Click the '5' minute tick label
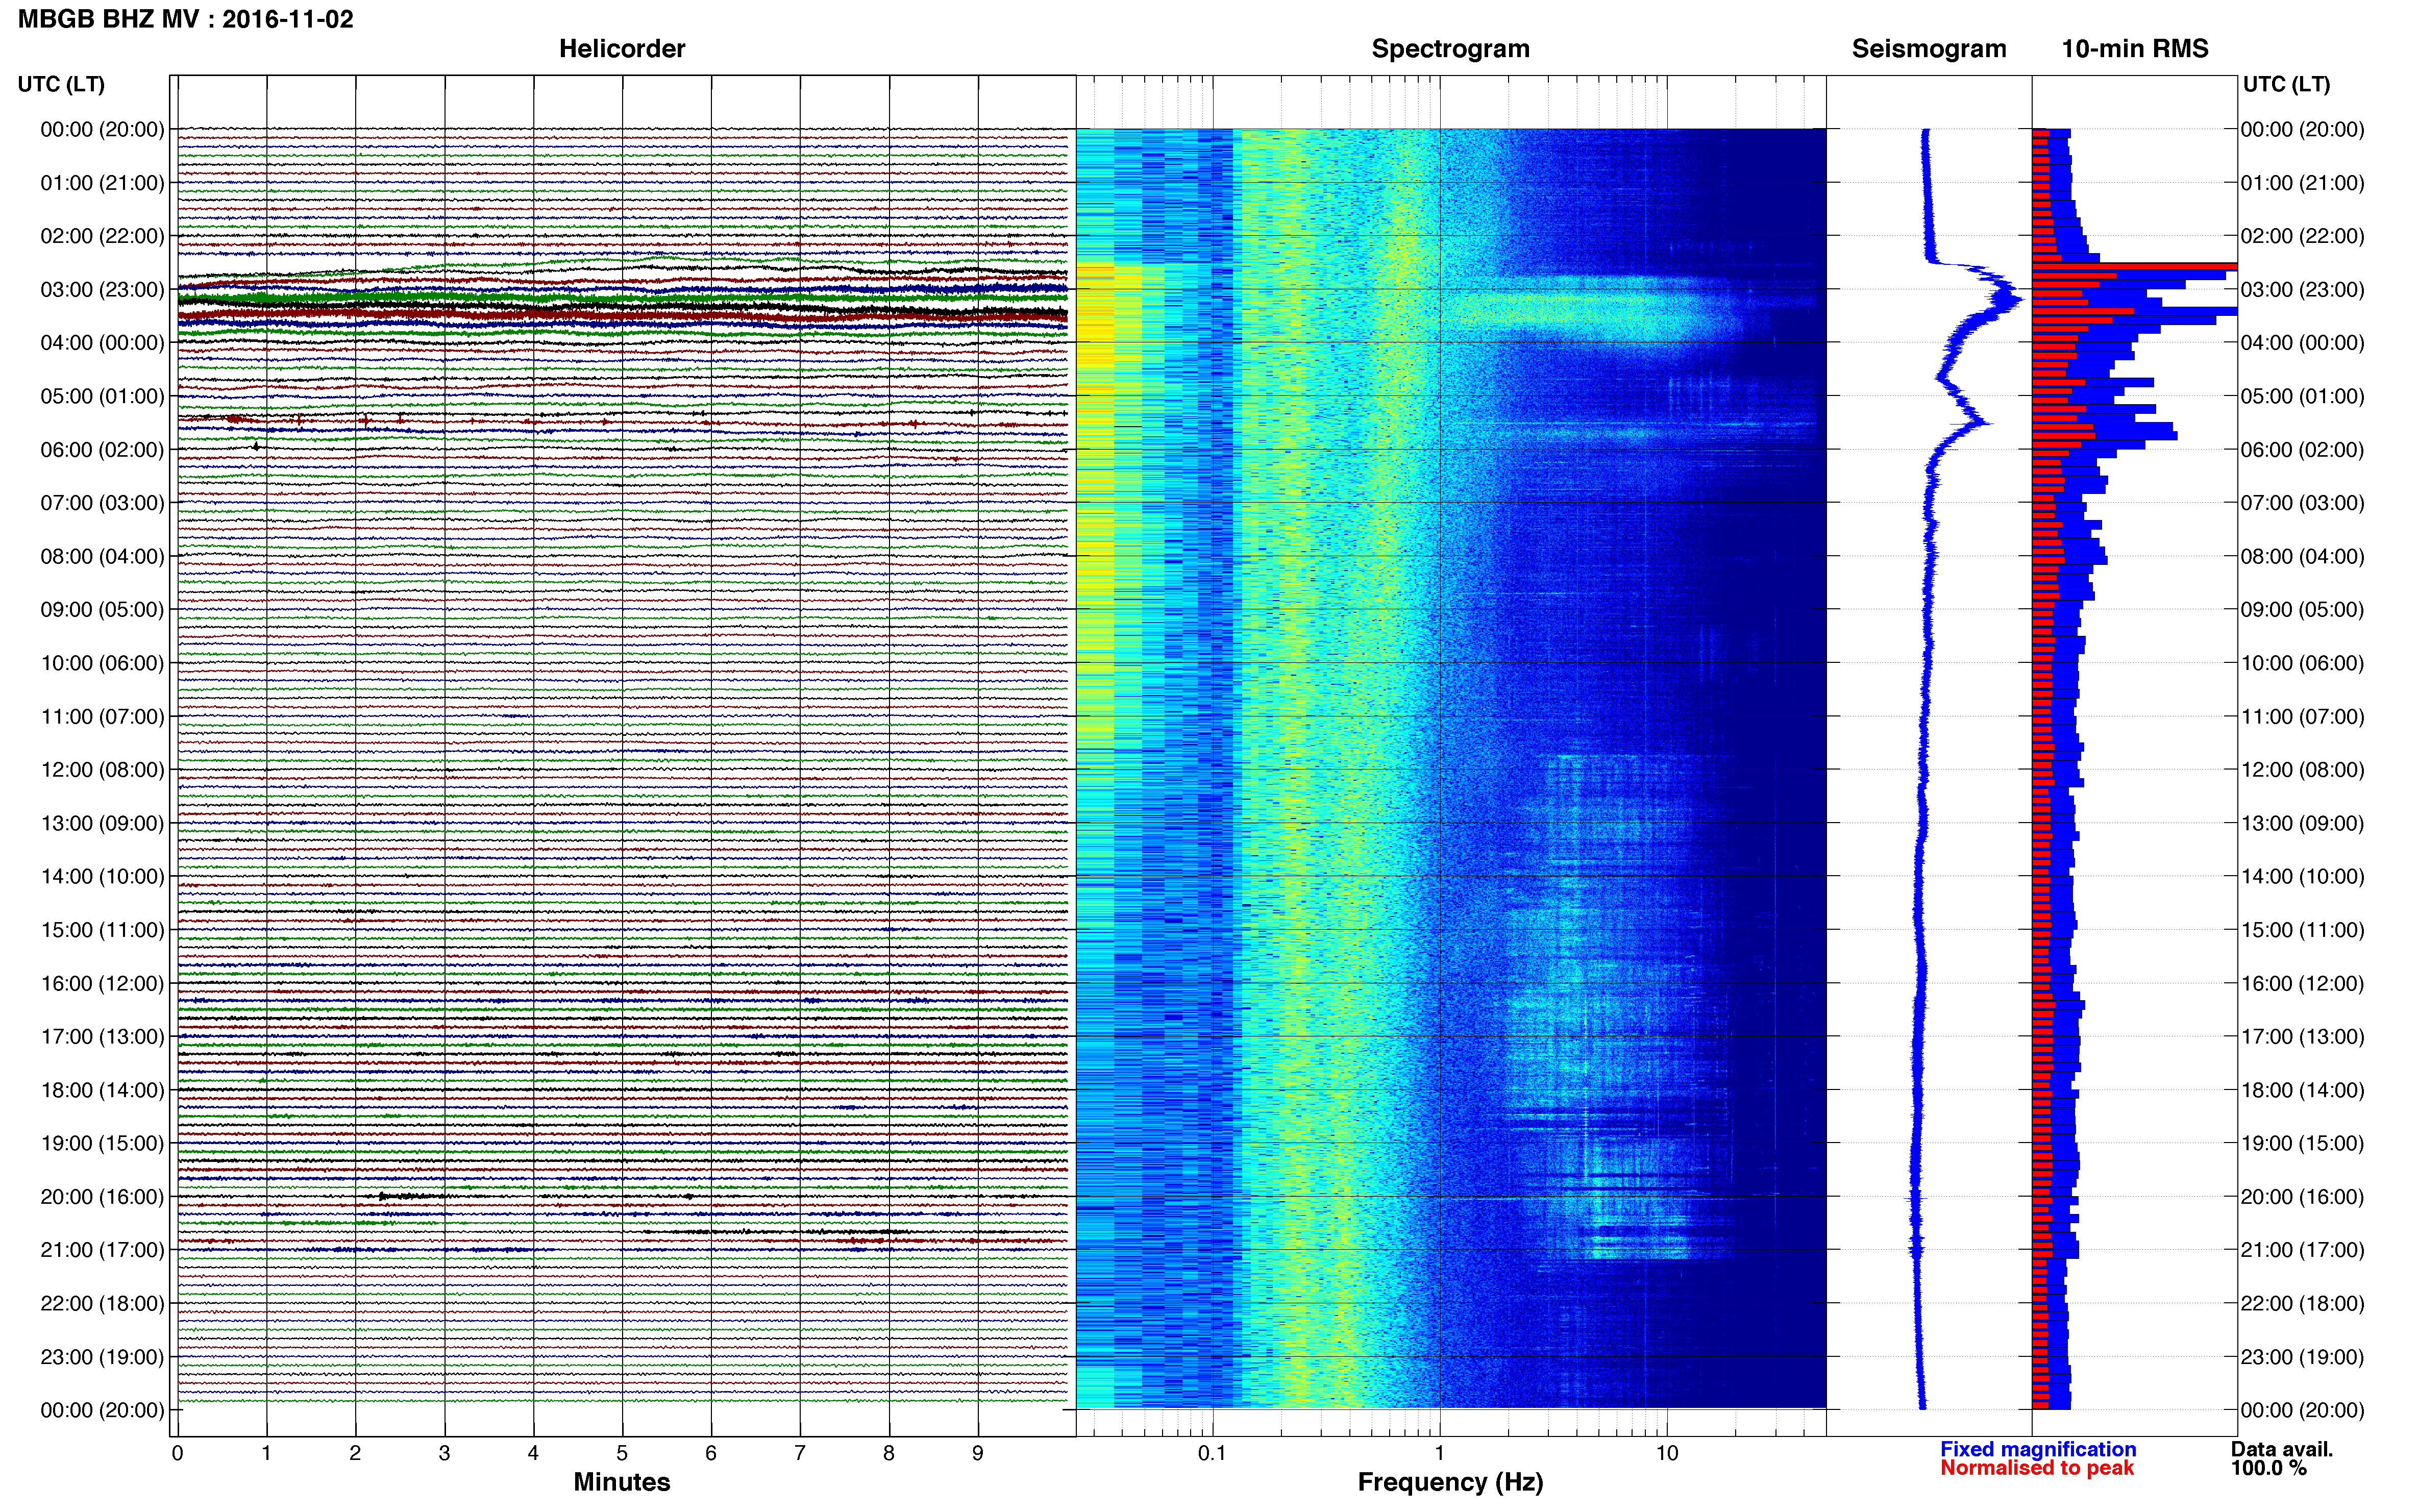Image resolution: width=2419 pixels, height=1512 pixels. (x=622, y=1453)
